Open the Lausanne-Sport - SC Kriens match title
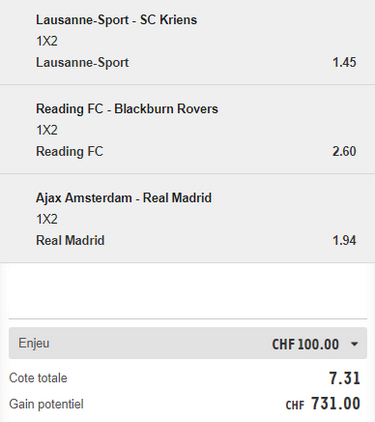This screenshot has width=375, height=422. (116, 20)
